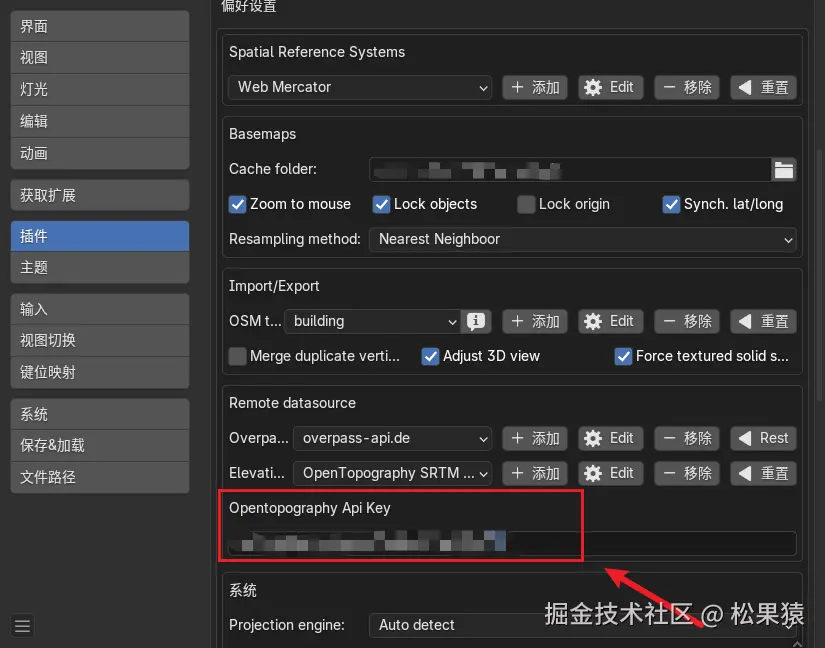
Task: Disable Lock objects checkbox
Action: [381, 204]
